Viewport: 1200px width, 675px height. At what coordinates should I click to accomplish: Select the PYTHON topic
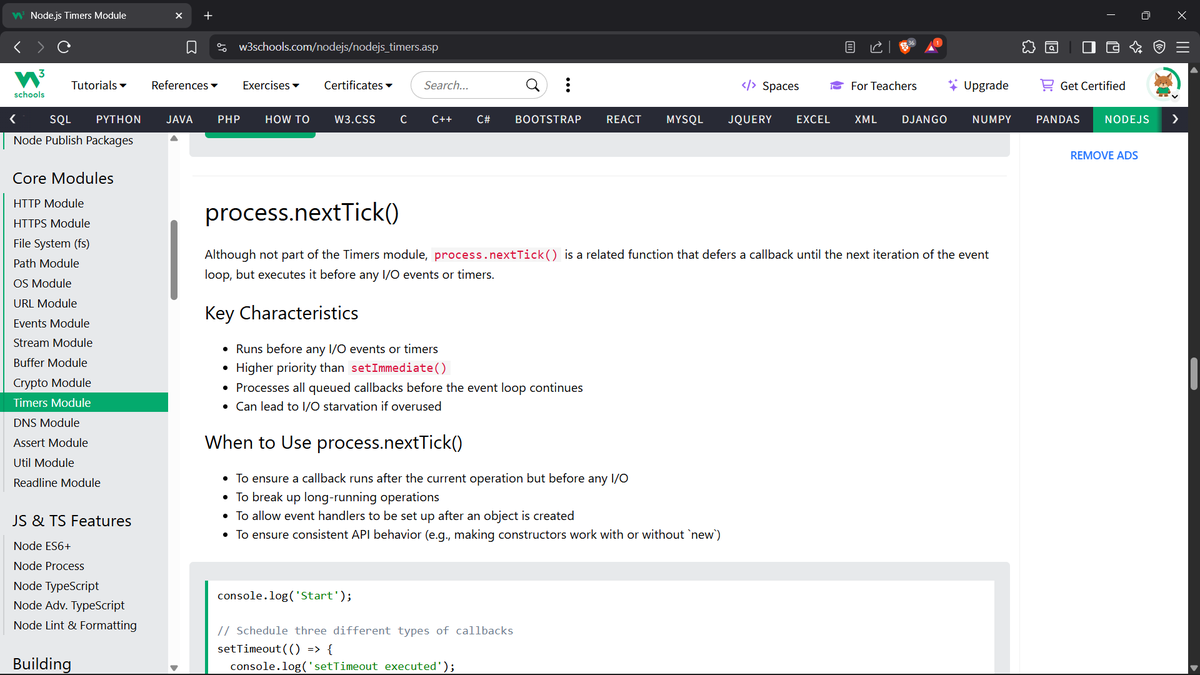pos(118,119)
